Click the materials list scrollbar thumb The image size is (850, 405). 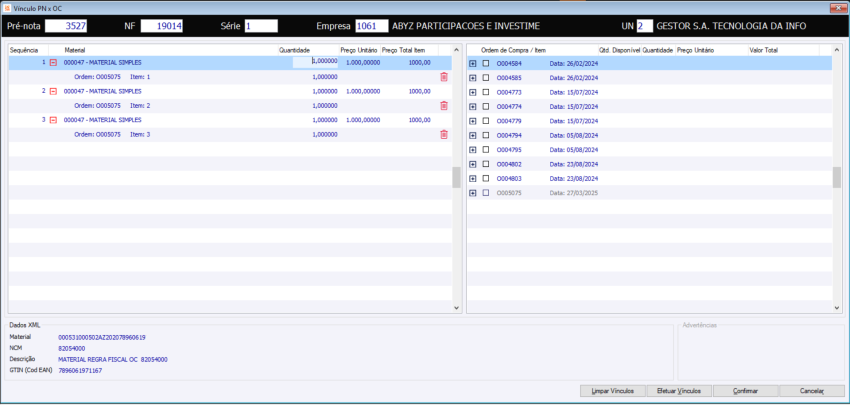pyautogui.click(x=456, y=177)
